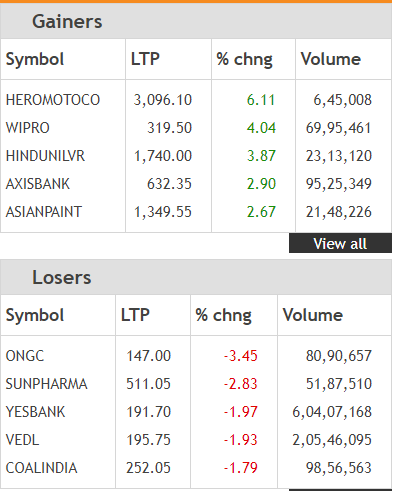Open SUNPHARMA stock entry
Screen dimensions: 394x491
pyautogui.click(x=46, y=384)
